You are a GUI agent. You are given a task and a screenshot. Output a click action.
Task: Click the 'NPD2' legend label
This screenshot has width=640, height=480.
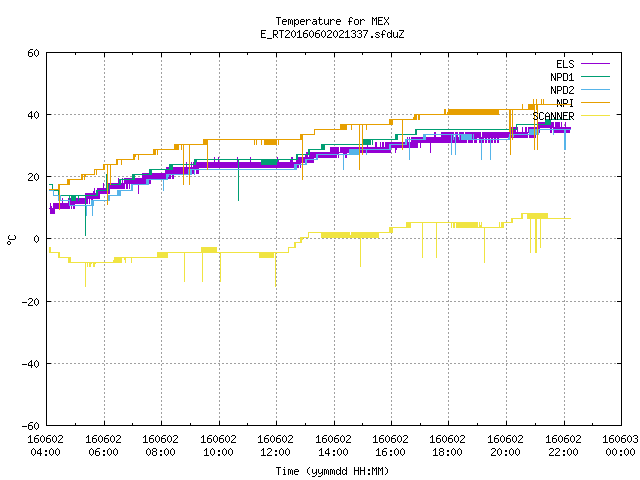(x=562, y=90)
